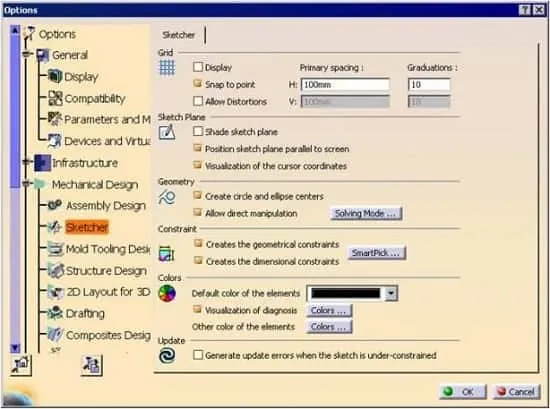Screen dimensions: 550x409
Task: Collapse the General tree node
Action: 27,54
